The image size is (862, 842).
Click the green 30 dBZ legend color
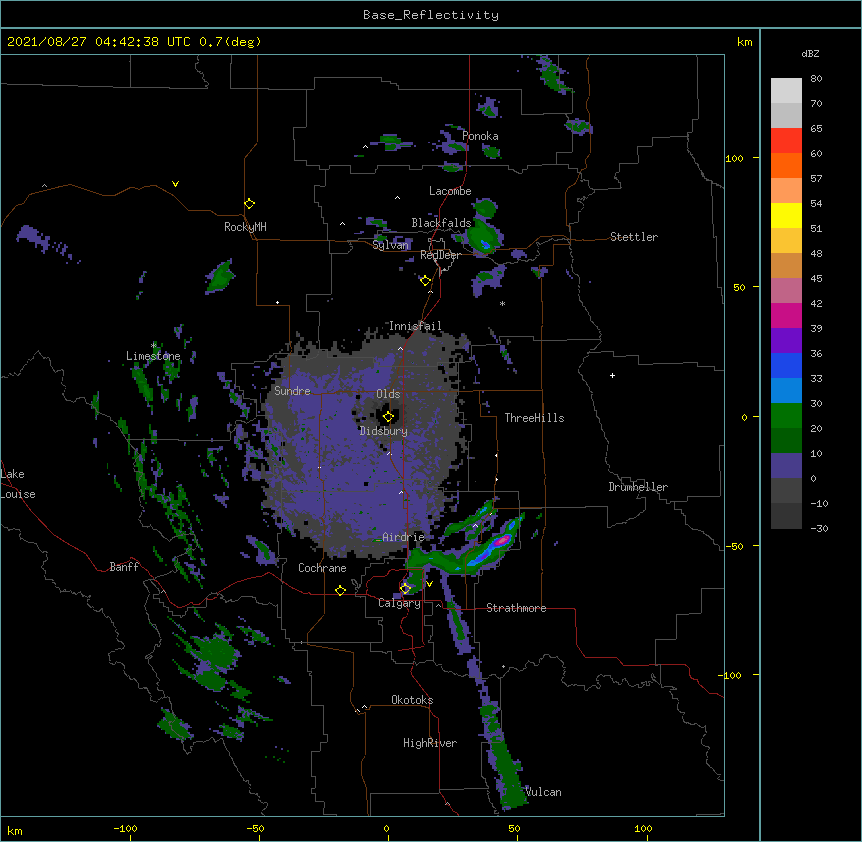pyautogui.click(x=786, y=416)
